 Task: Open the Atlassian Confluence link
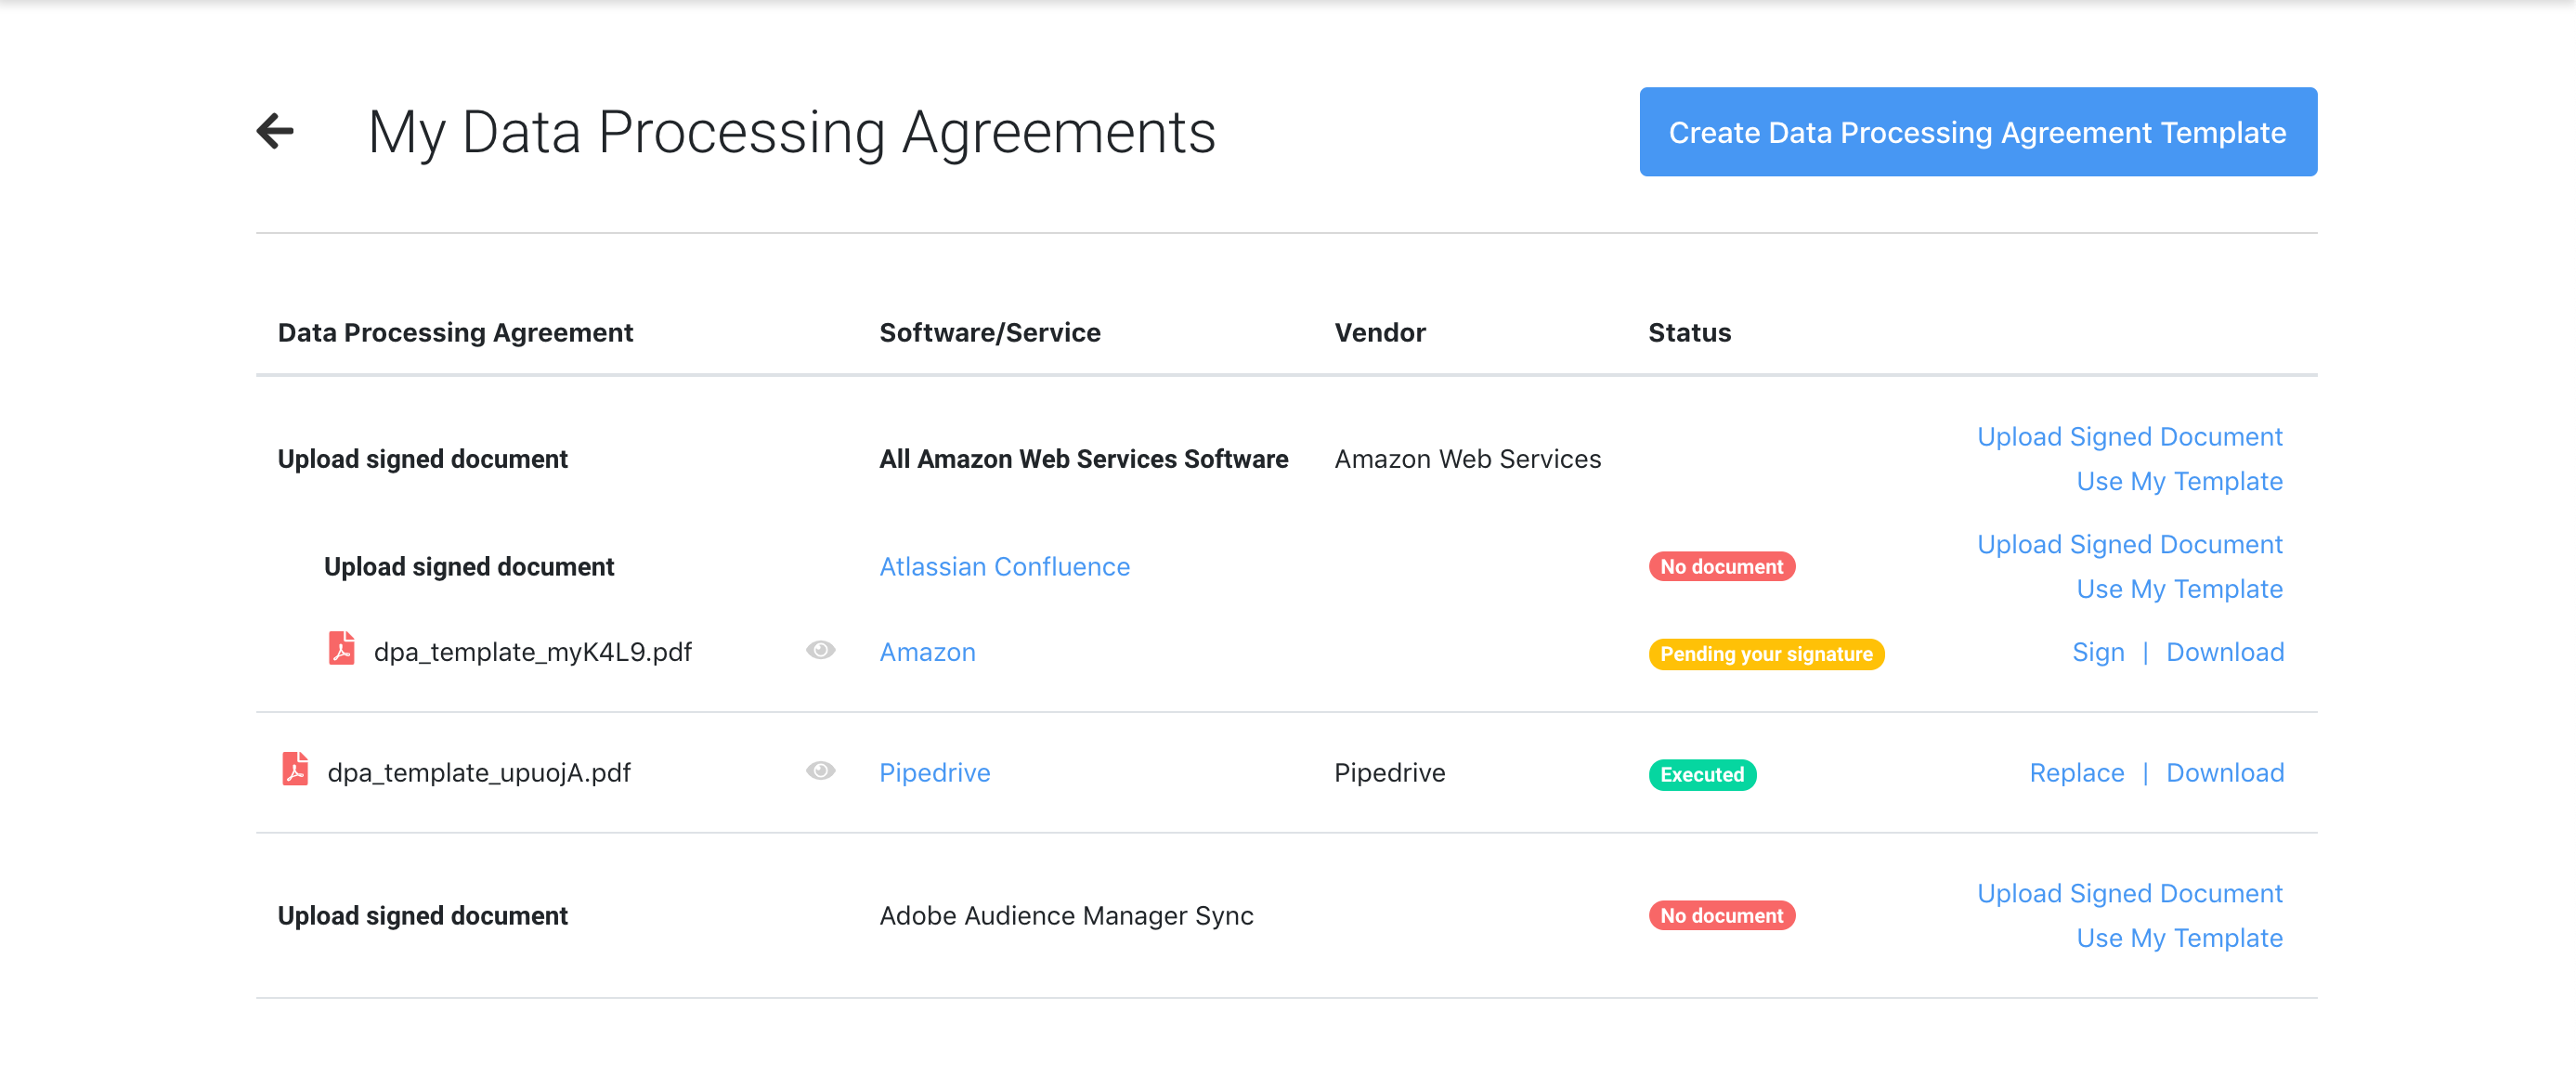click(1004, 567)
